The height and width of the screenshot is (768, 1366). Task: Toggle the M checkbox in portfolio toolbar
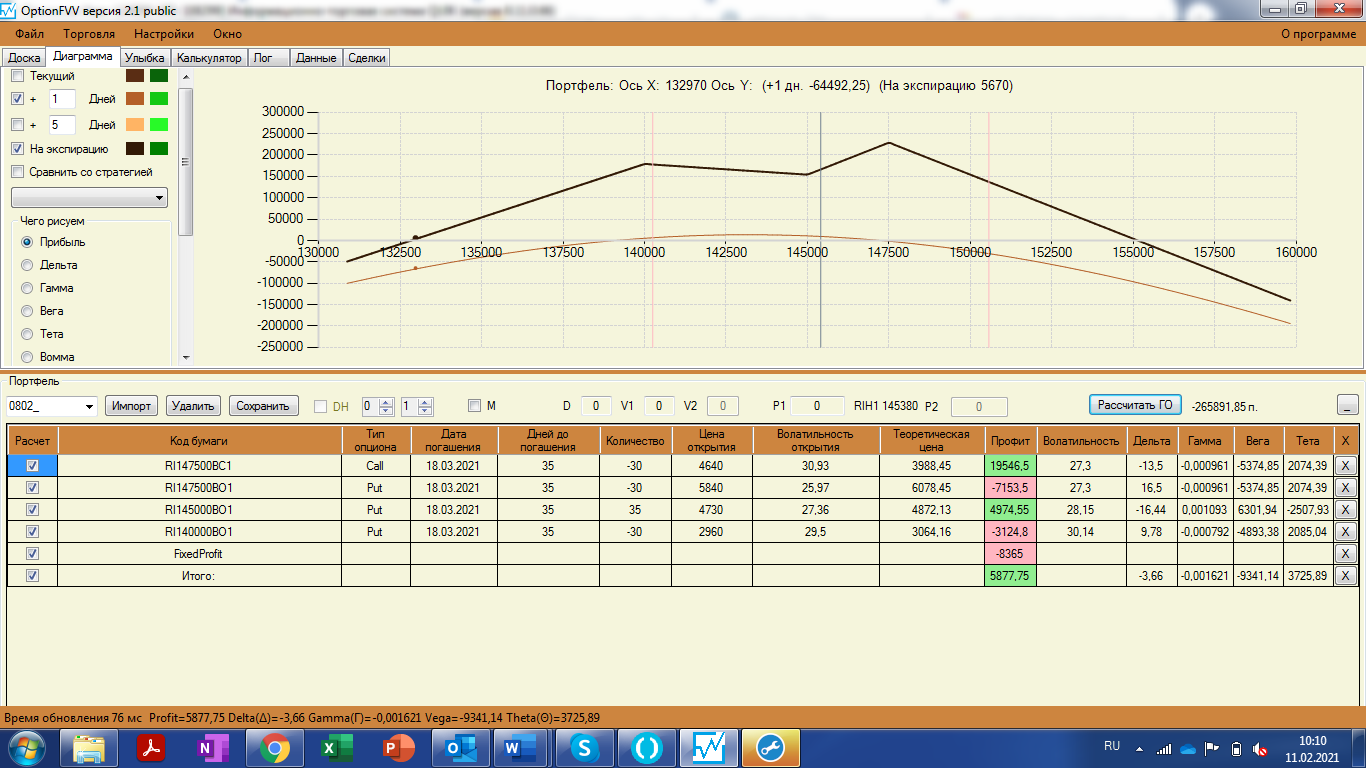[475, 405]
